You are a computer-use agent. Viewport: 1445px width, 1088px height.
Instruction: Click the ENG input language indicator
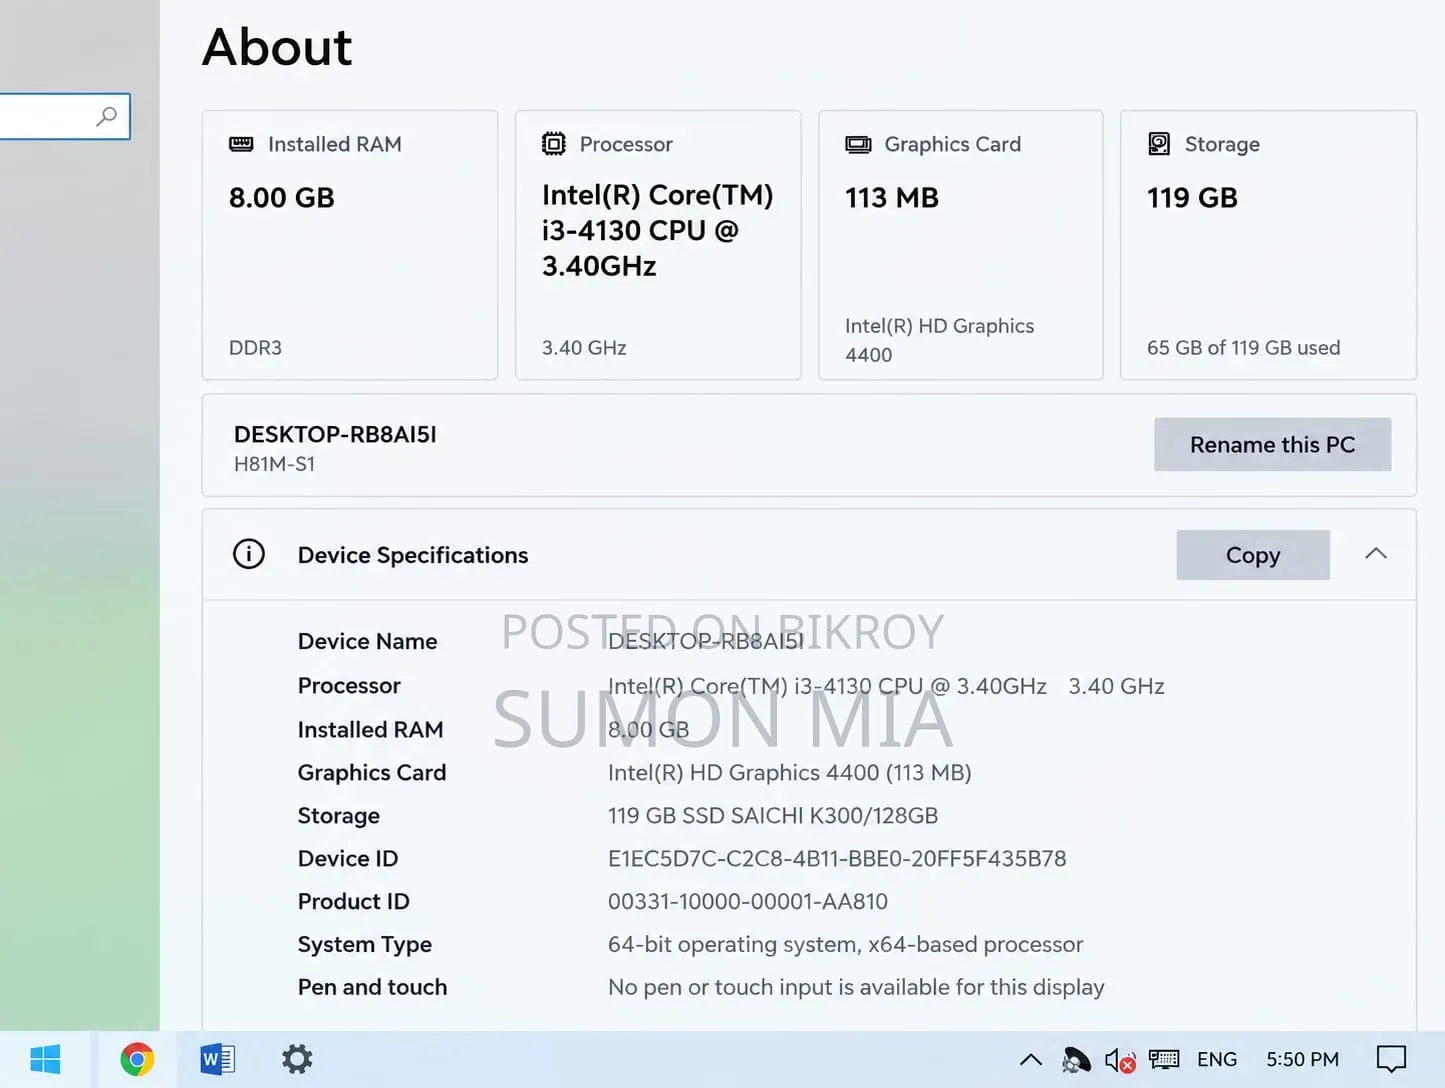[x=1217, y=1060]
